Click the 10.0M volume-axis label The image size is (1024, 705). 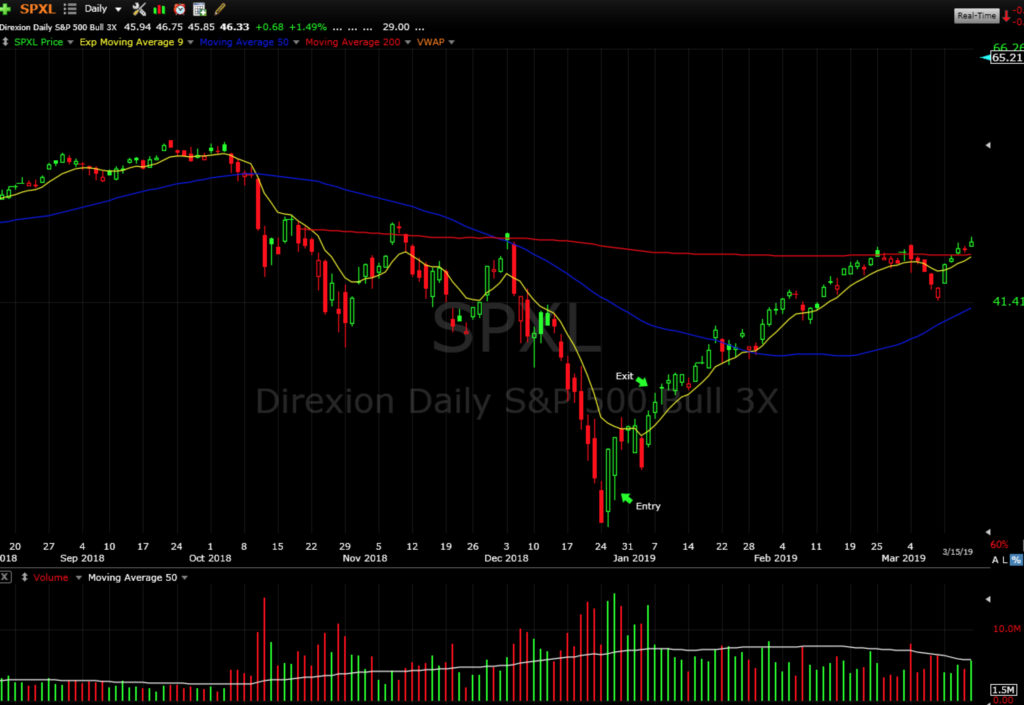[x=1006, y=629]
